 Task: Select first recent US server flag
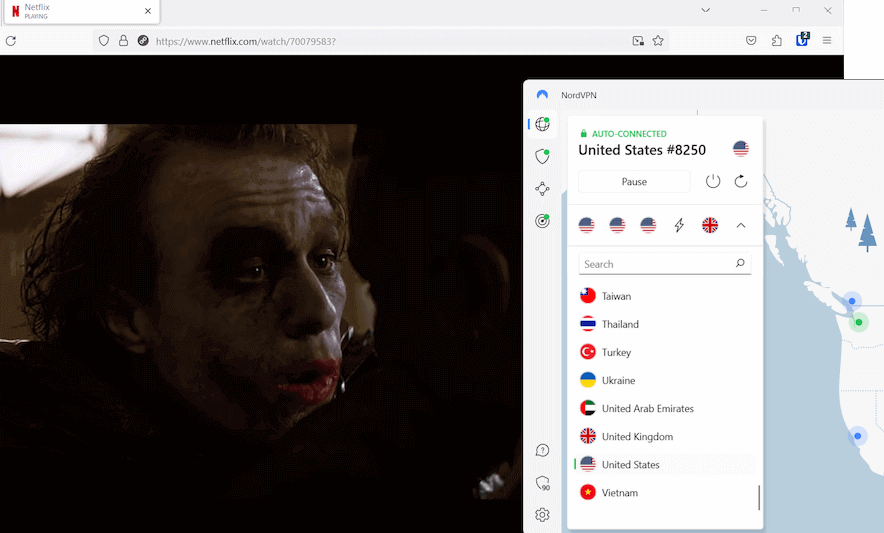coord(586,225)
